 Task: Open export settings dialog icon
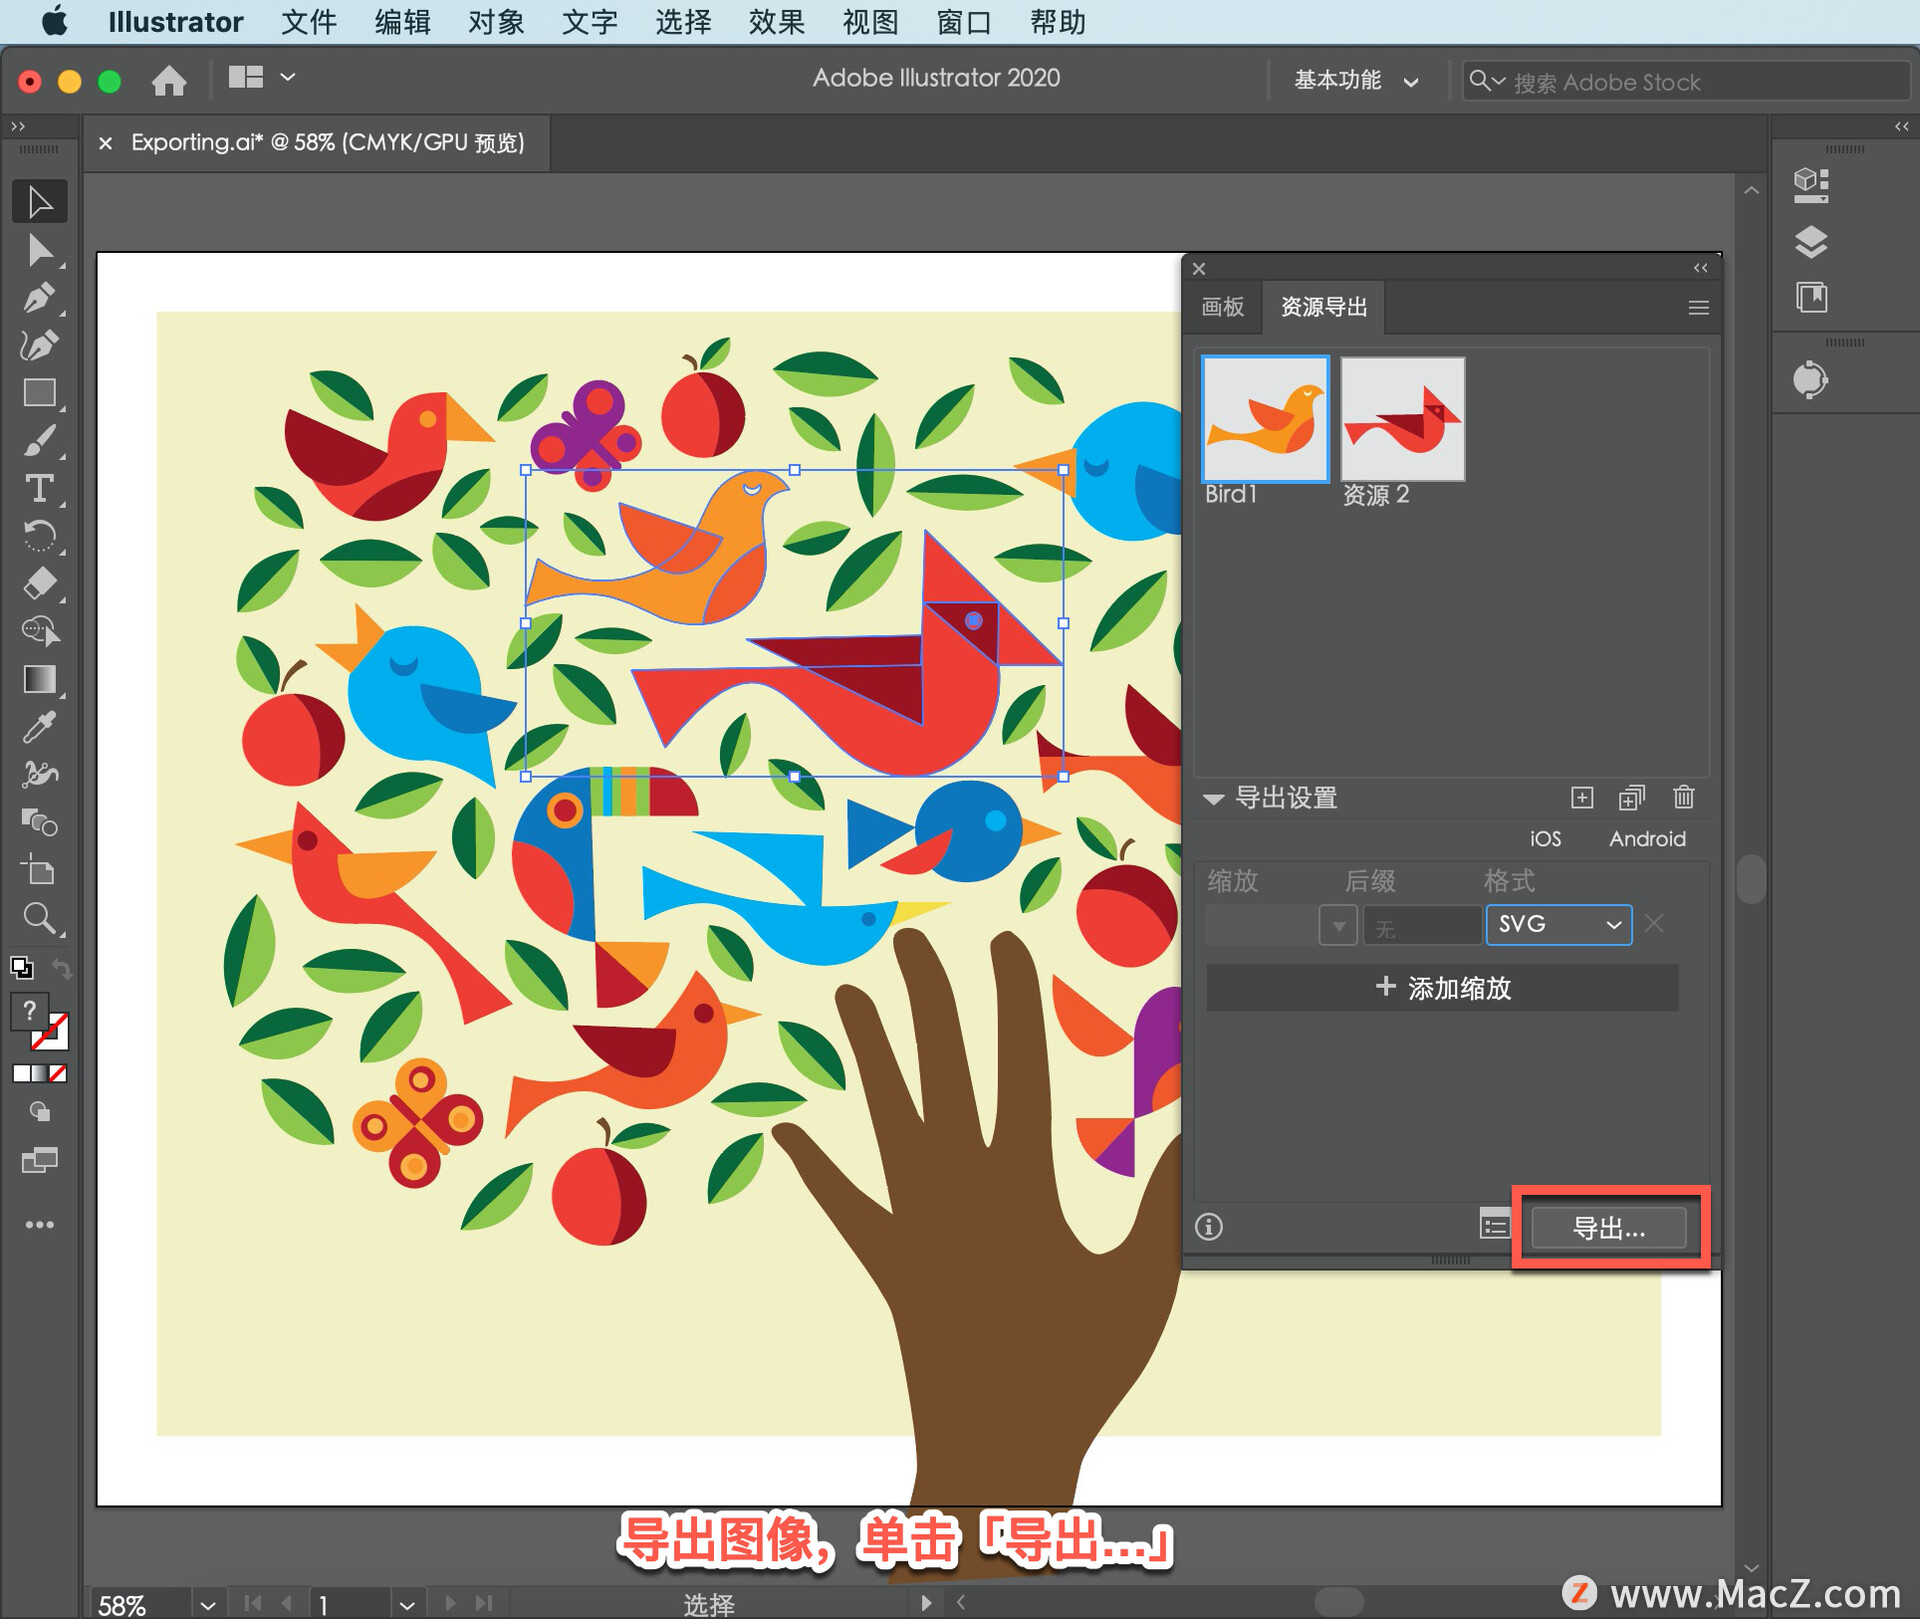[x=1495, y=1223]
